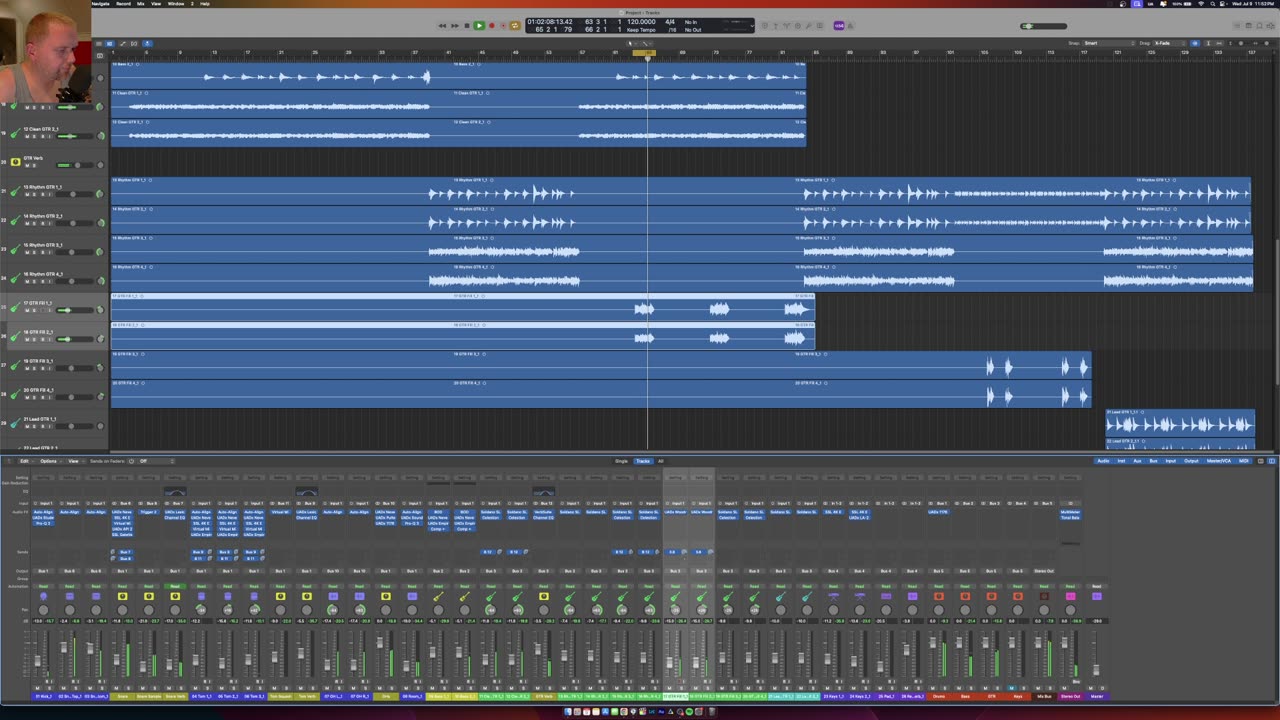The height and width of the screenshot is (720, 1280).
Task: Click the GTR Verb channel strip icon in mixer
Action: point(543,596)
